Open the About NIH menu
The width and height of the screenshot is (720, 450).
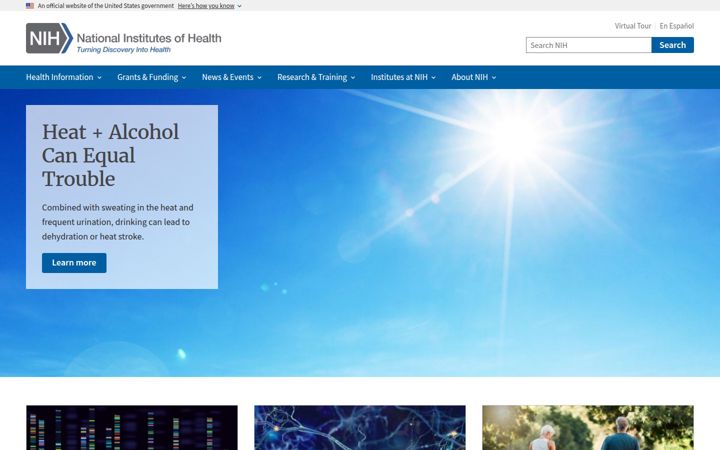[x=474, y=77]
